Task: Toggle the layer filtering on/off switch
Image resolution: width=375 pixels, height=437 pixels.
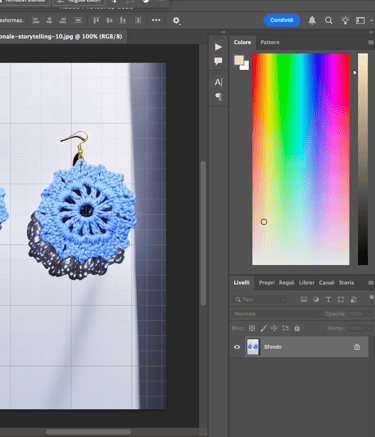Action: (371, 297)
